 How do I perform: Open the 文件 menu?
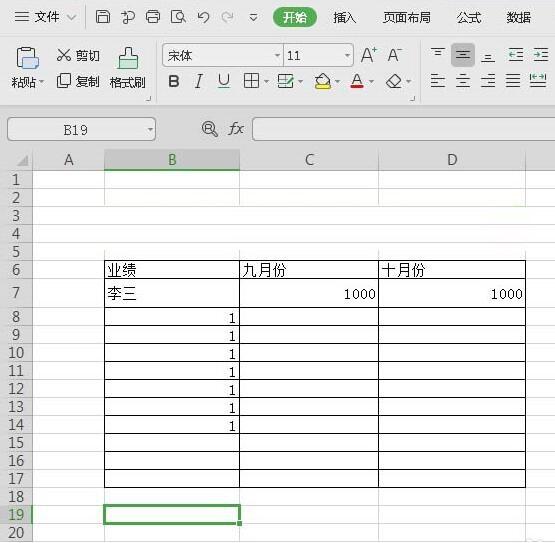point(37,17)
